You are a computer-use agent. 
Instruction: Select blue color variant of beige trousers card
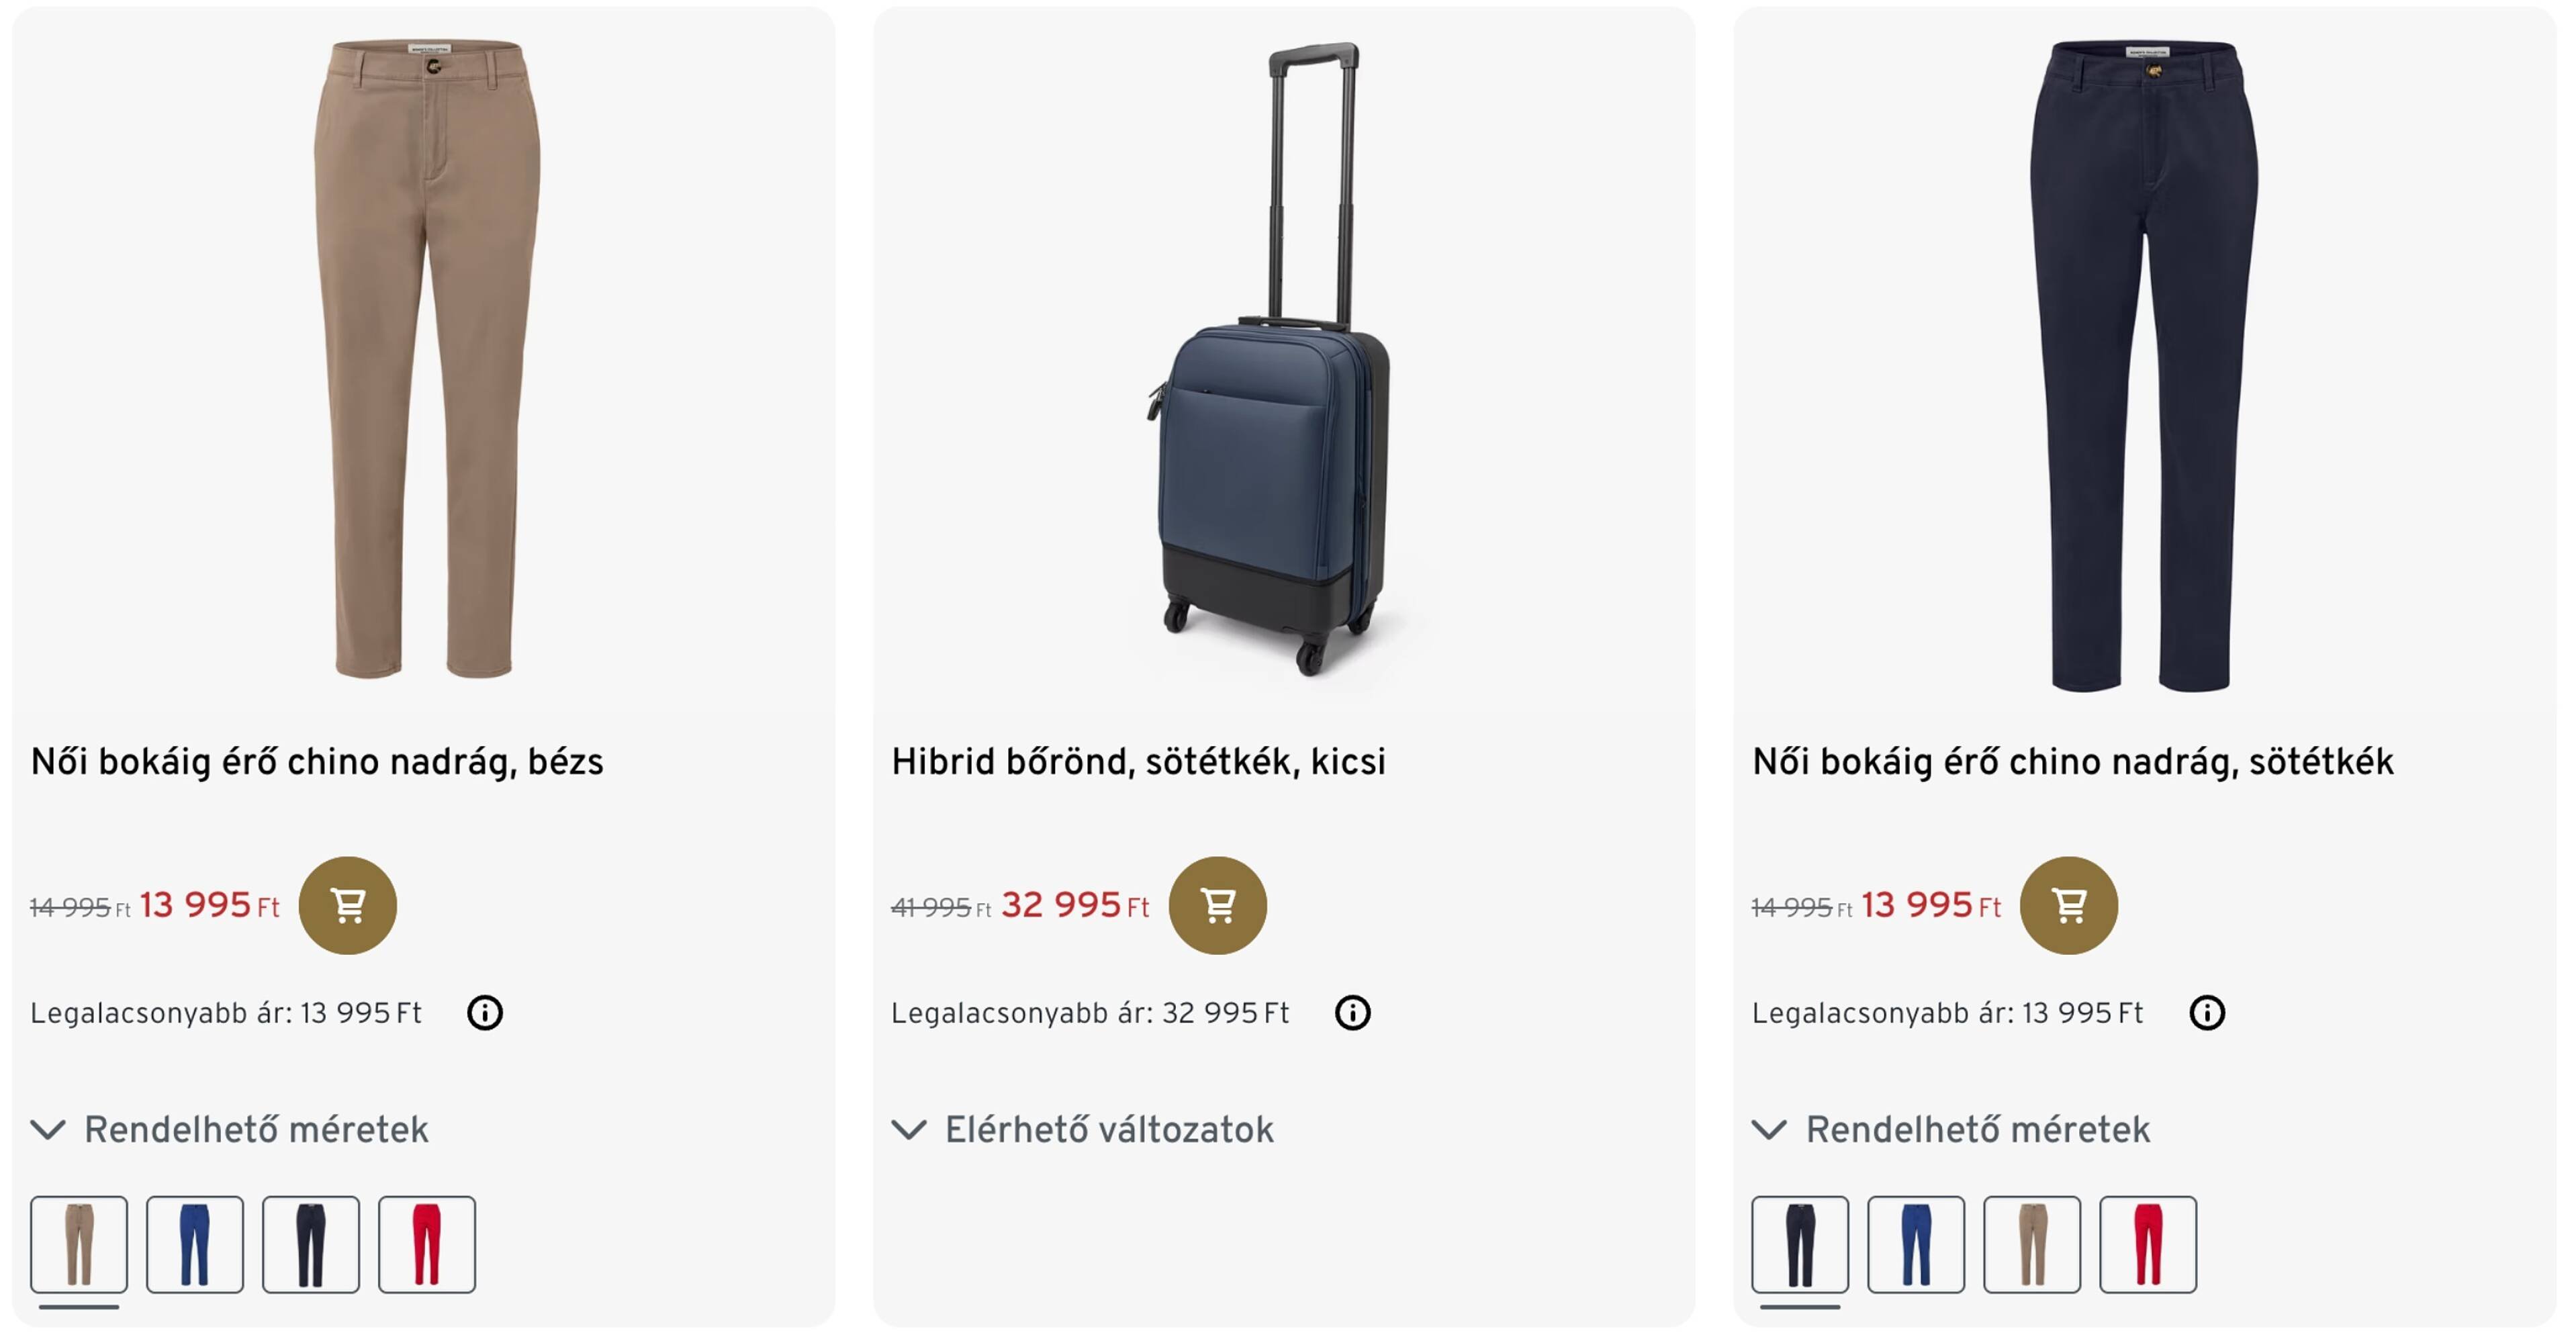pyautogui.click(x=195, y=1244)
